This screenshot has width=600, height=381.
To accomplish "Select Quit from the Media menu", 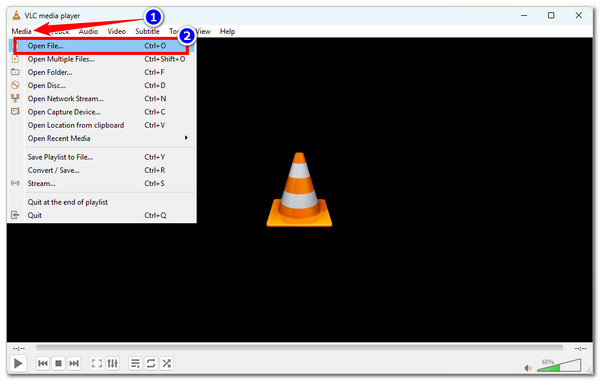I will 101,215.
